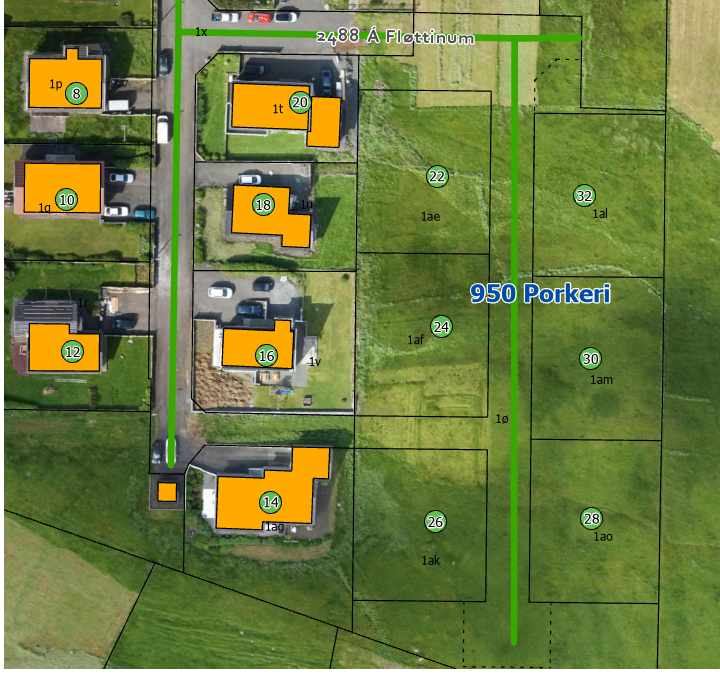Viewport: 720px width, 679px height.
Task: Select the address marker 26
Action: (435, 522)
